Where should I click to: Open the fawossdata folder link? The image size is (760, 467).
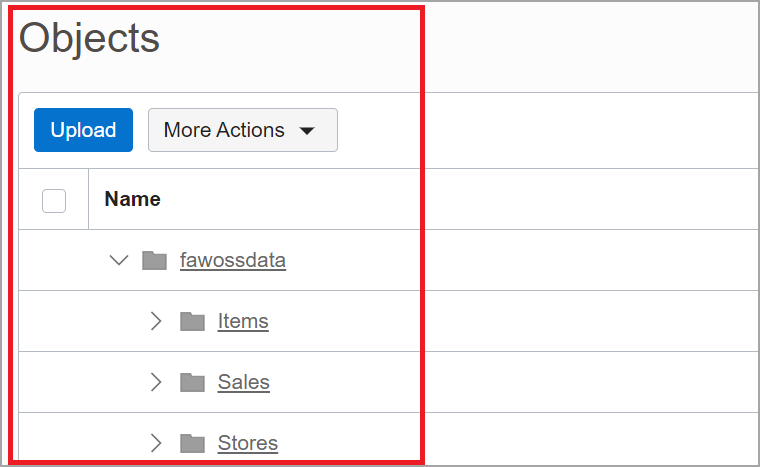(x=233, y=261)
